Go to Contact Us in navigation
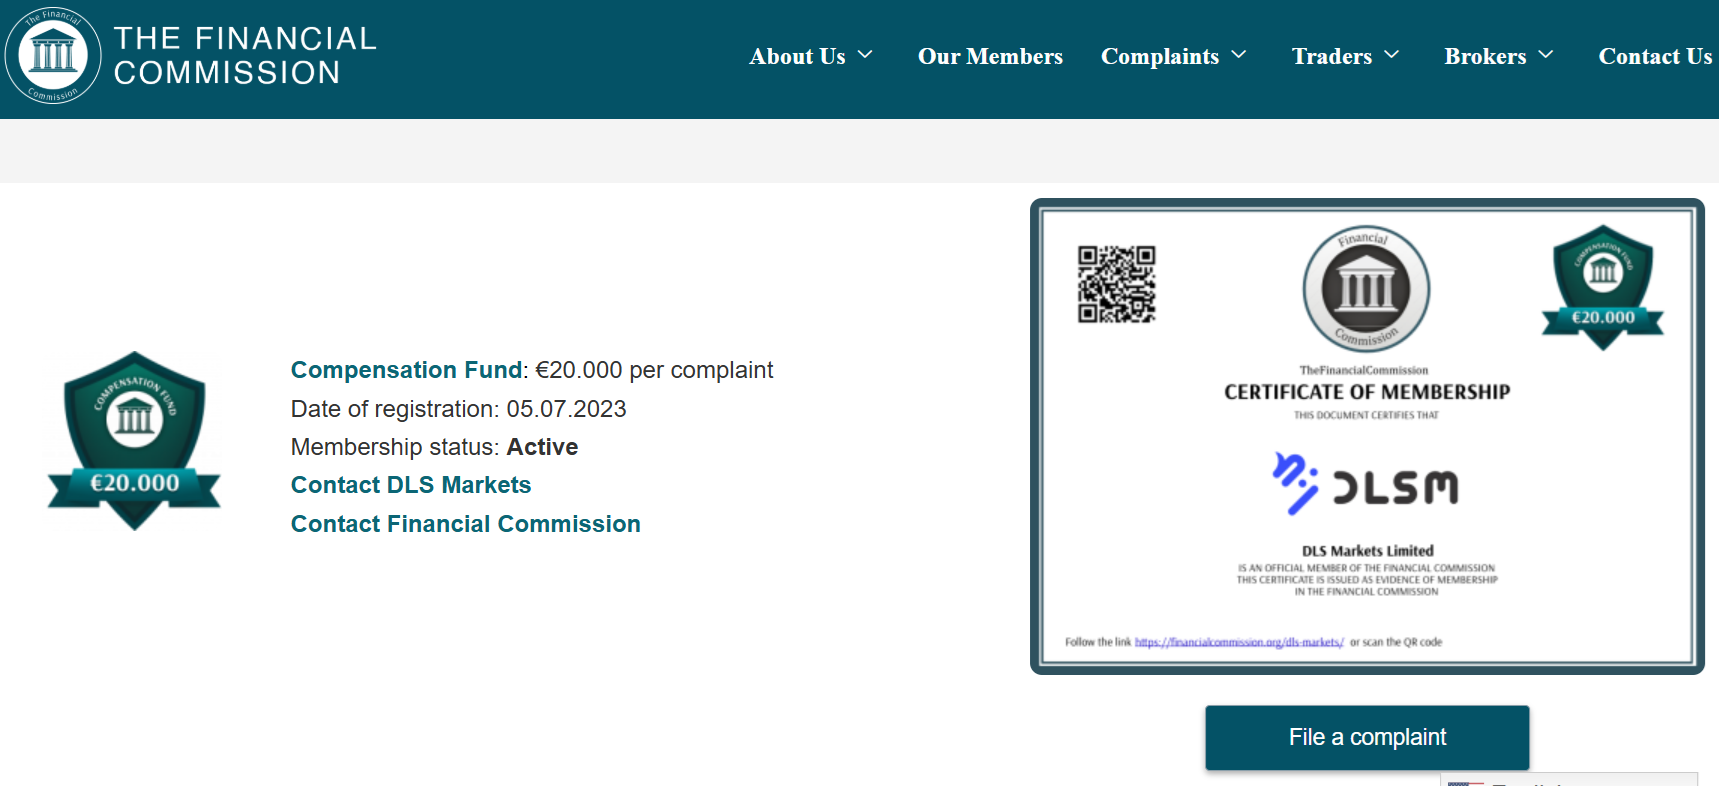This screenshot has width=1719, height=786. coord(1655,57)
